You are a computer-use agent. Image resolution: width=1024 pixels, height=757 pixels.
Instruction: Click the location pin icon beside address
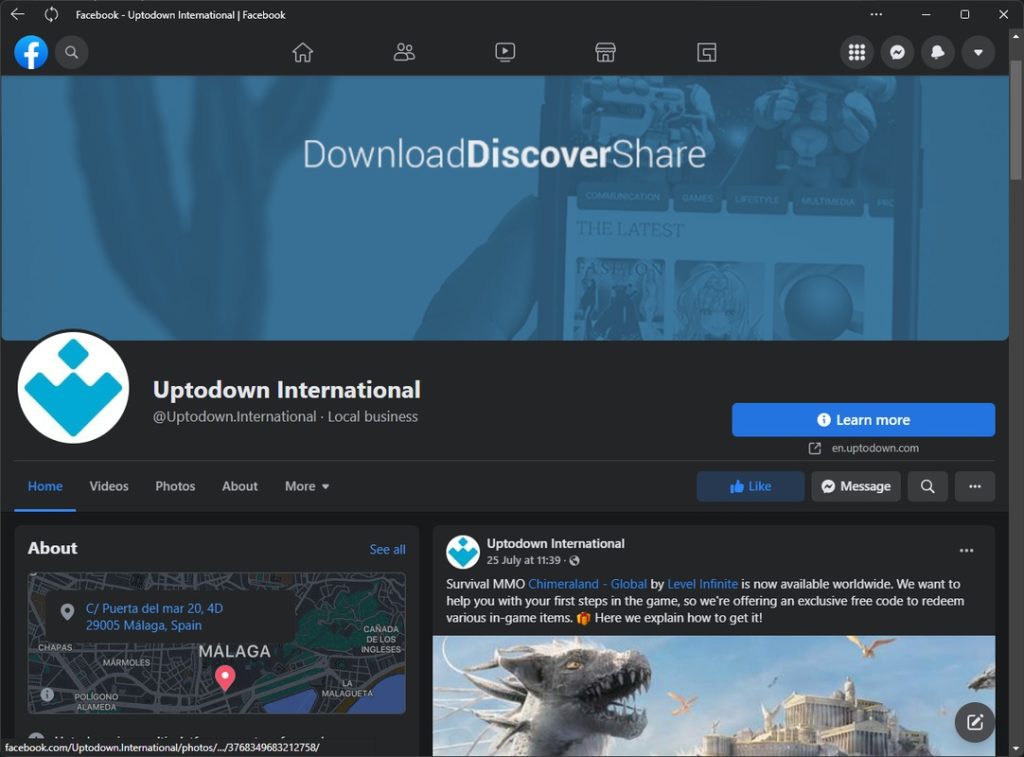(67, 612)
